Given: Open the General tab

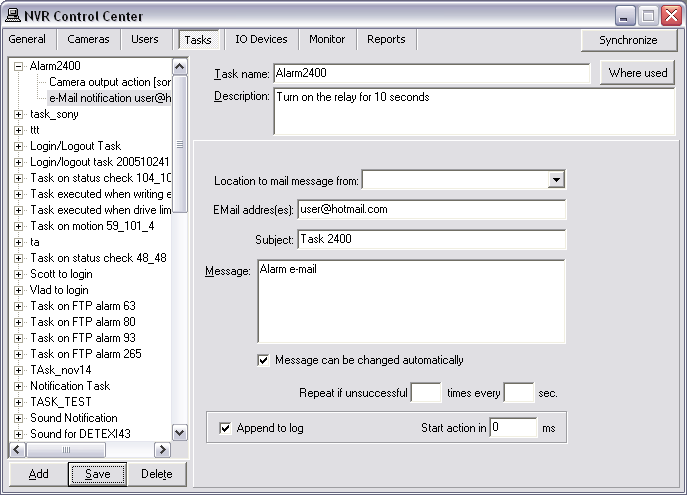Looking at the screenshot, I should [x=27, y=39].
